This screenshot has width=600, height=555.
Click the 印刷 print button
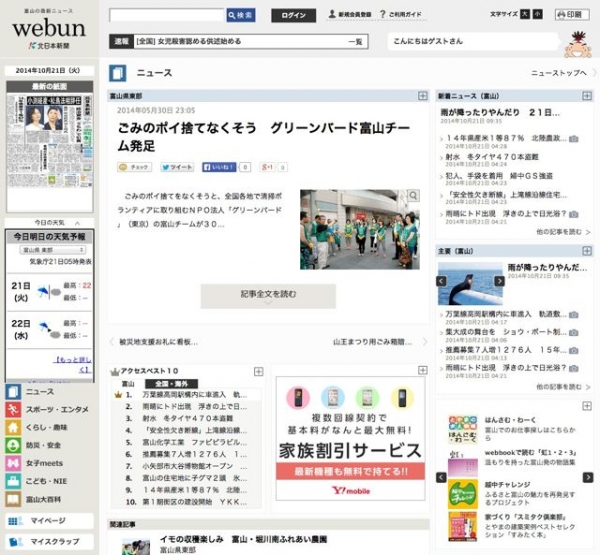point(572,15)
